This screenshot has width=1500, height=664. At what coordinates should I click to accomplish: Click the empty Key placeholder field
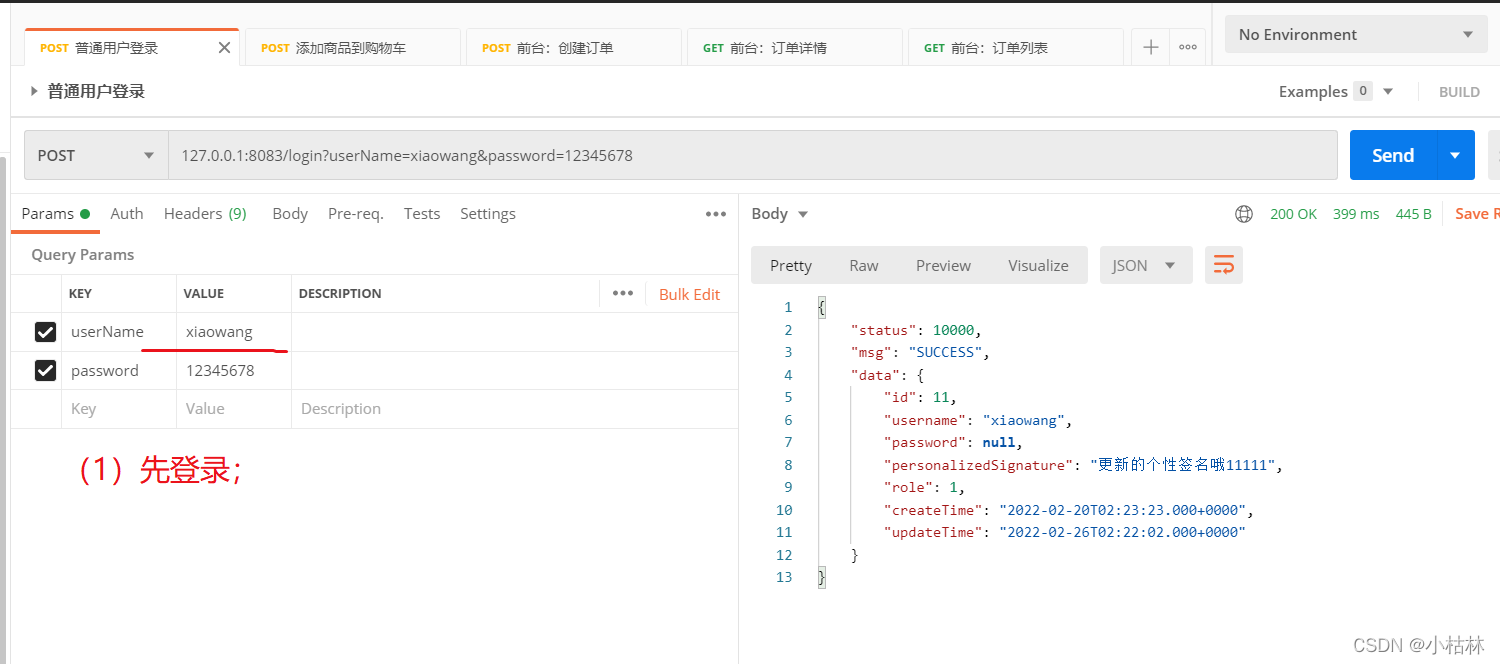point(119,409)
